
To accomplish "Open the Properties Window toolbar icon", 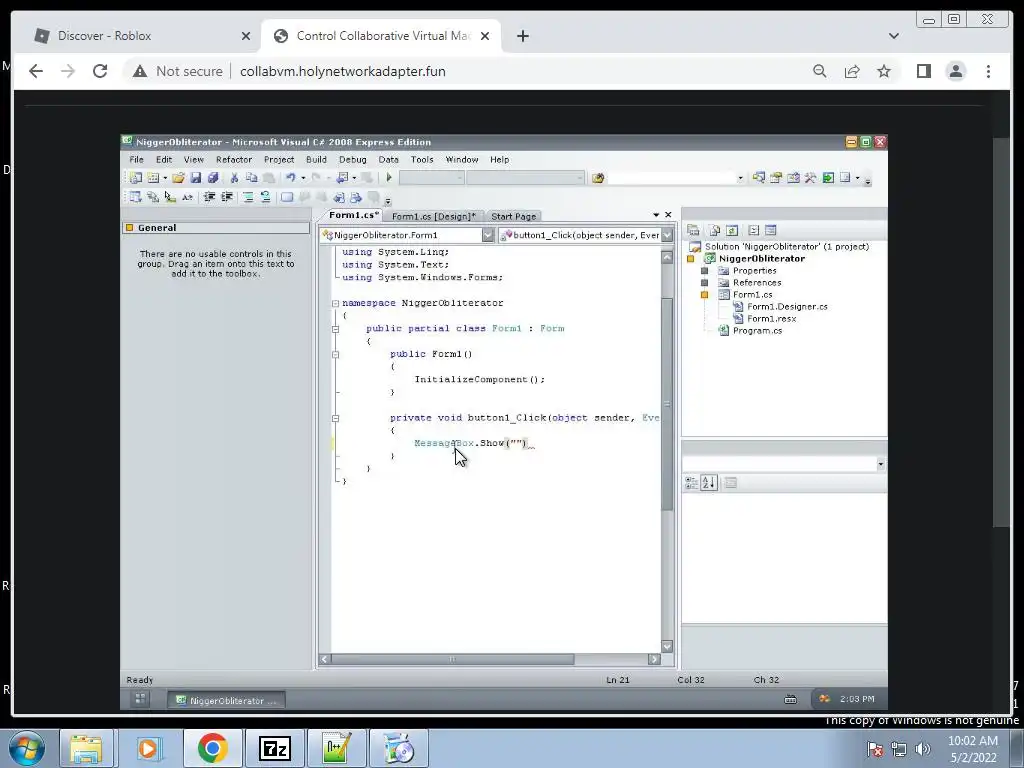I will 776,178.
